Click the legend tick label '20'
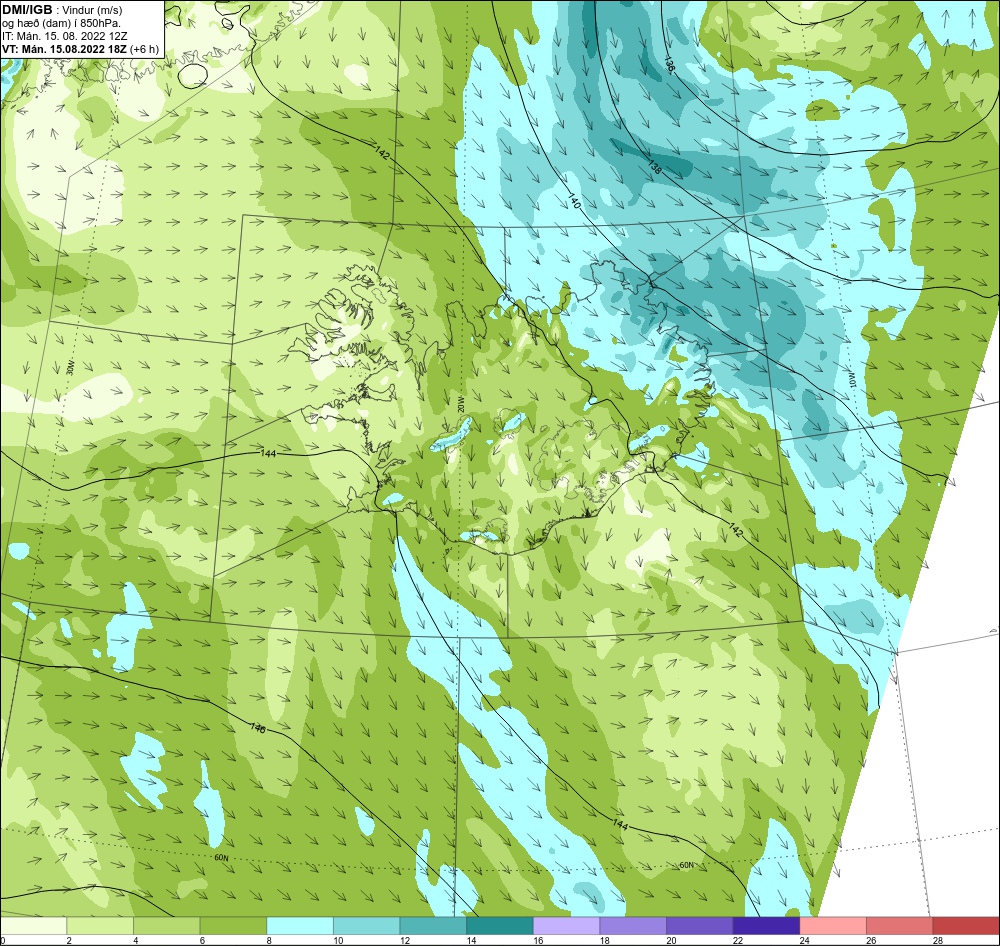 coord(672,940)
